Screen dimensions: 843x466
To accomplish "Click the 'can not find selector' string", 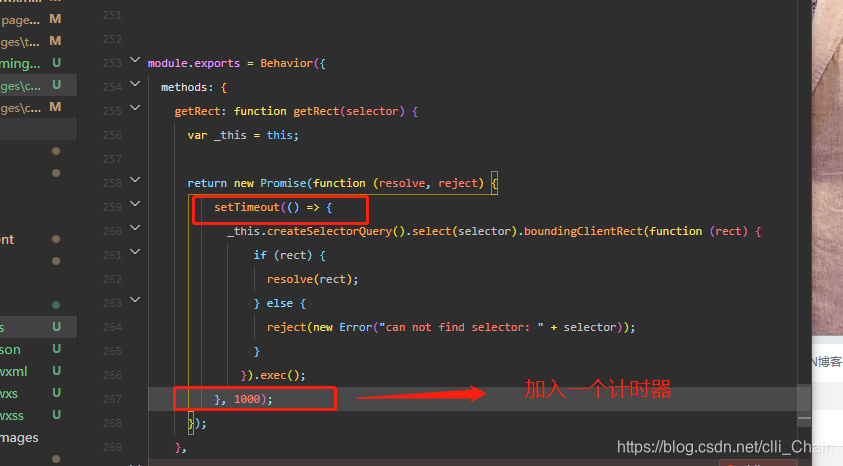I will 461,327.
